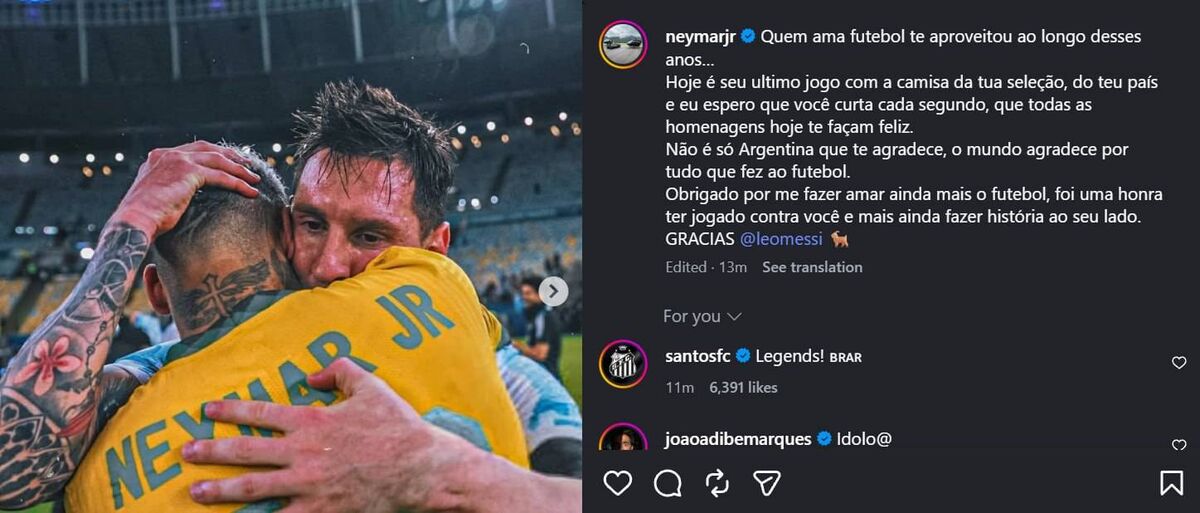Click See translation under the caption
The width and height of the screenshot is (1200, 513).
tap(812, 267)
